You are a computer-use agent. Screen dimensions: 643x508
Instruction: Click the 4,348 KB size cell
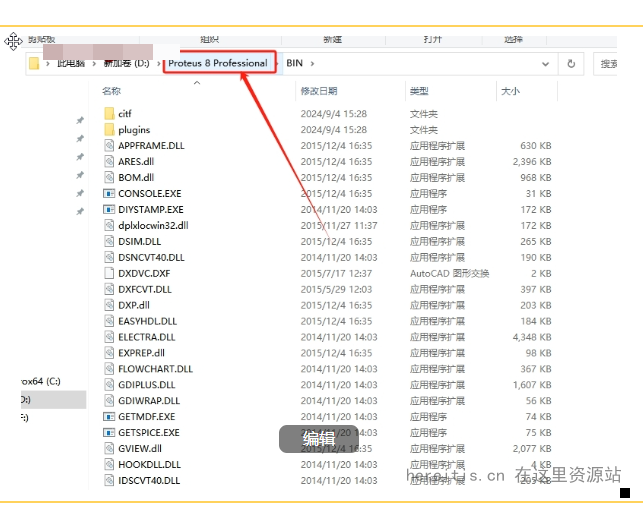(x=532, y=337)
